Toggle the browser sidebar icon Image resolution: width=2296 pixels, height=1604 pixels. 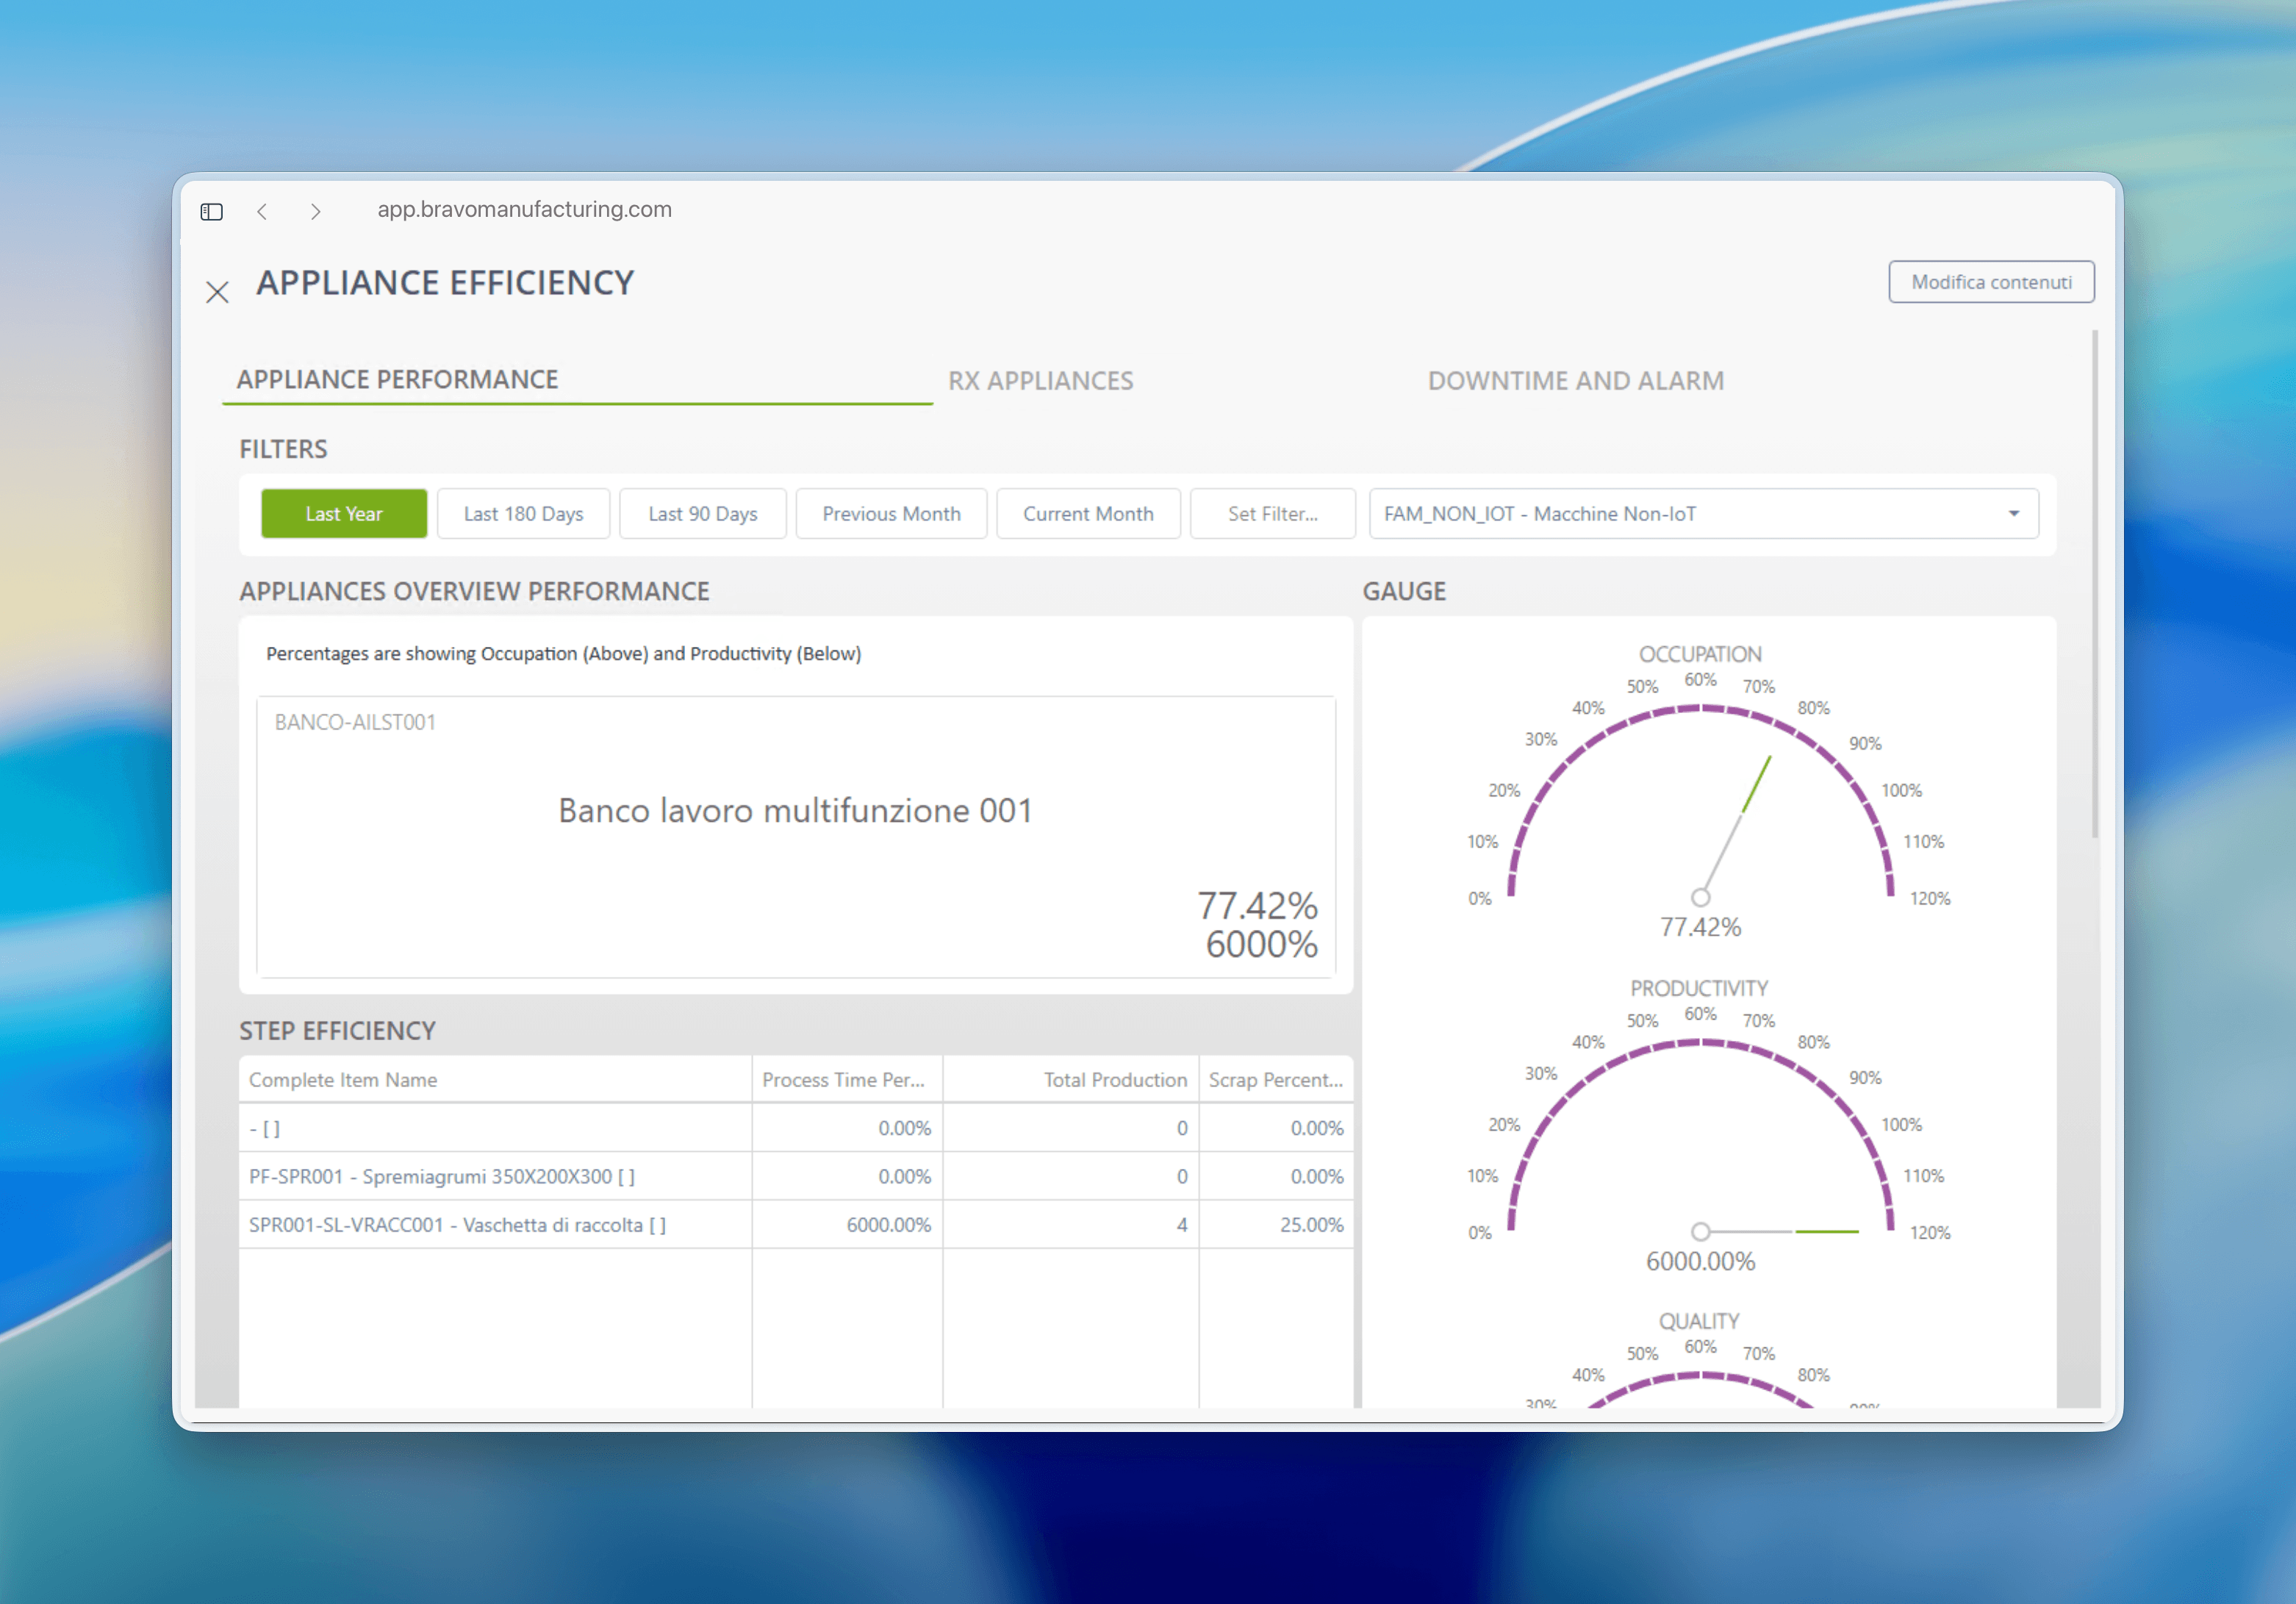pyautogui.click(x=211, y=211)
